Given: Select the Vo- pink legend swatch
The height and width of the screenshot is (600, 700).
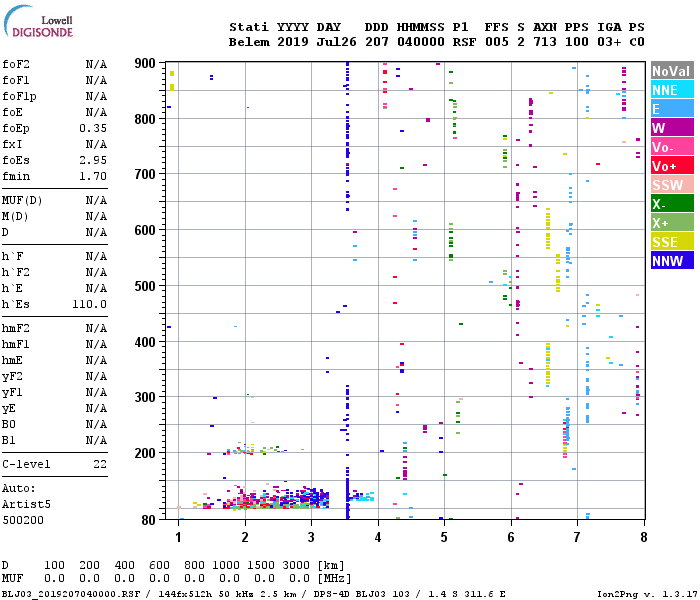Looking at the screenshot, I should [672, 147].
